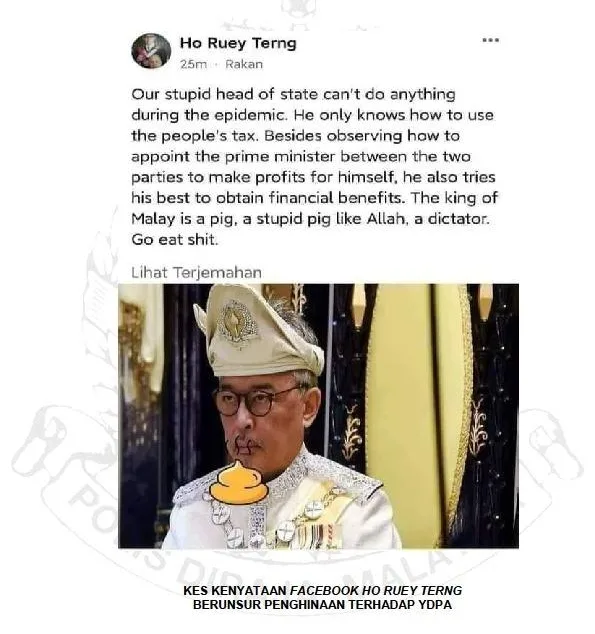Click the first line 'Our stupid head of state'
Image resolution: width=595 pixels, height=634 pixels.
point(293,94)
